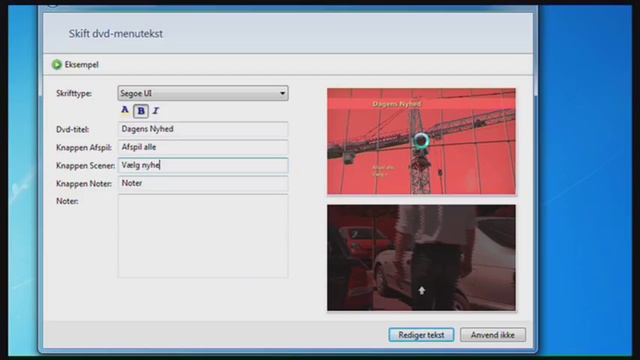Click the Rediger tekst button
640x360 pixels.
pyautogui.click(x=421, y=335)
